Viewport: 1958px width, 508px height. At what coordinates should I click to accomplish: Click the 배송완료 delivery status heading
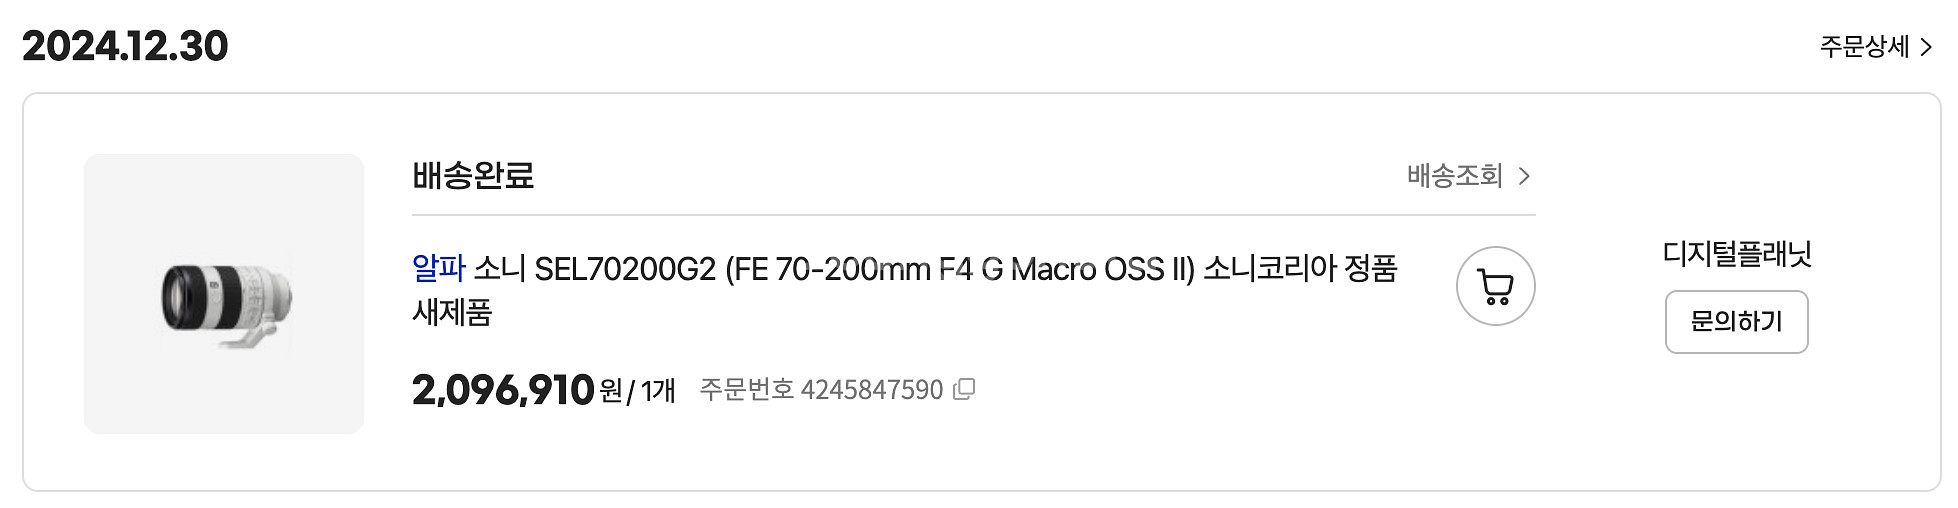coord(473,176)
